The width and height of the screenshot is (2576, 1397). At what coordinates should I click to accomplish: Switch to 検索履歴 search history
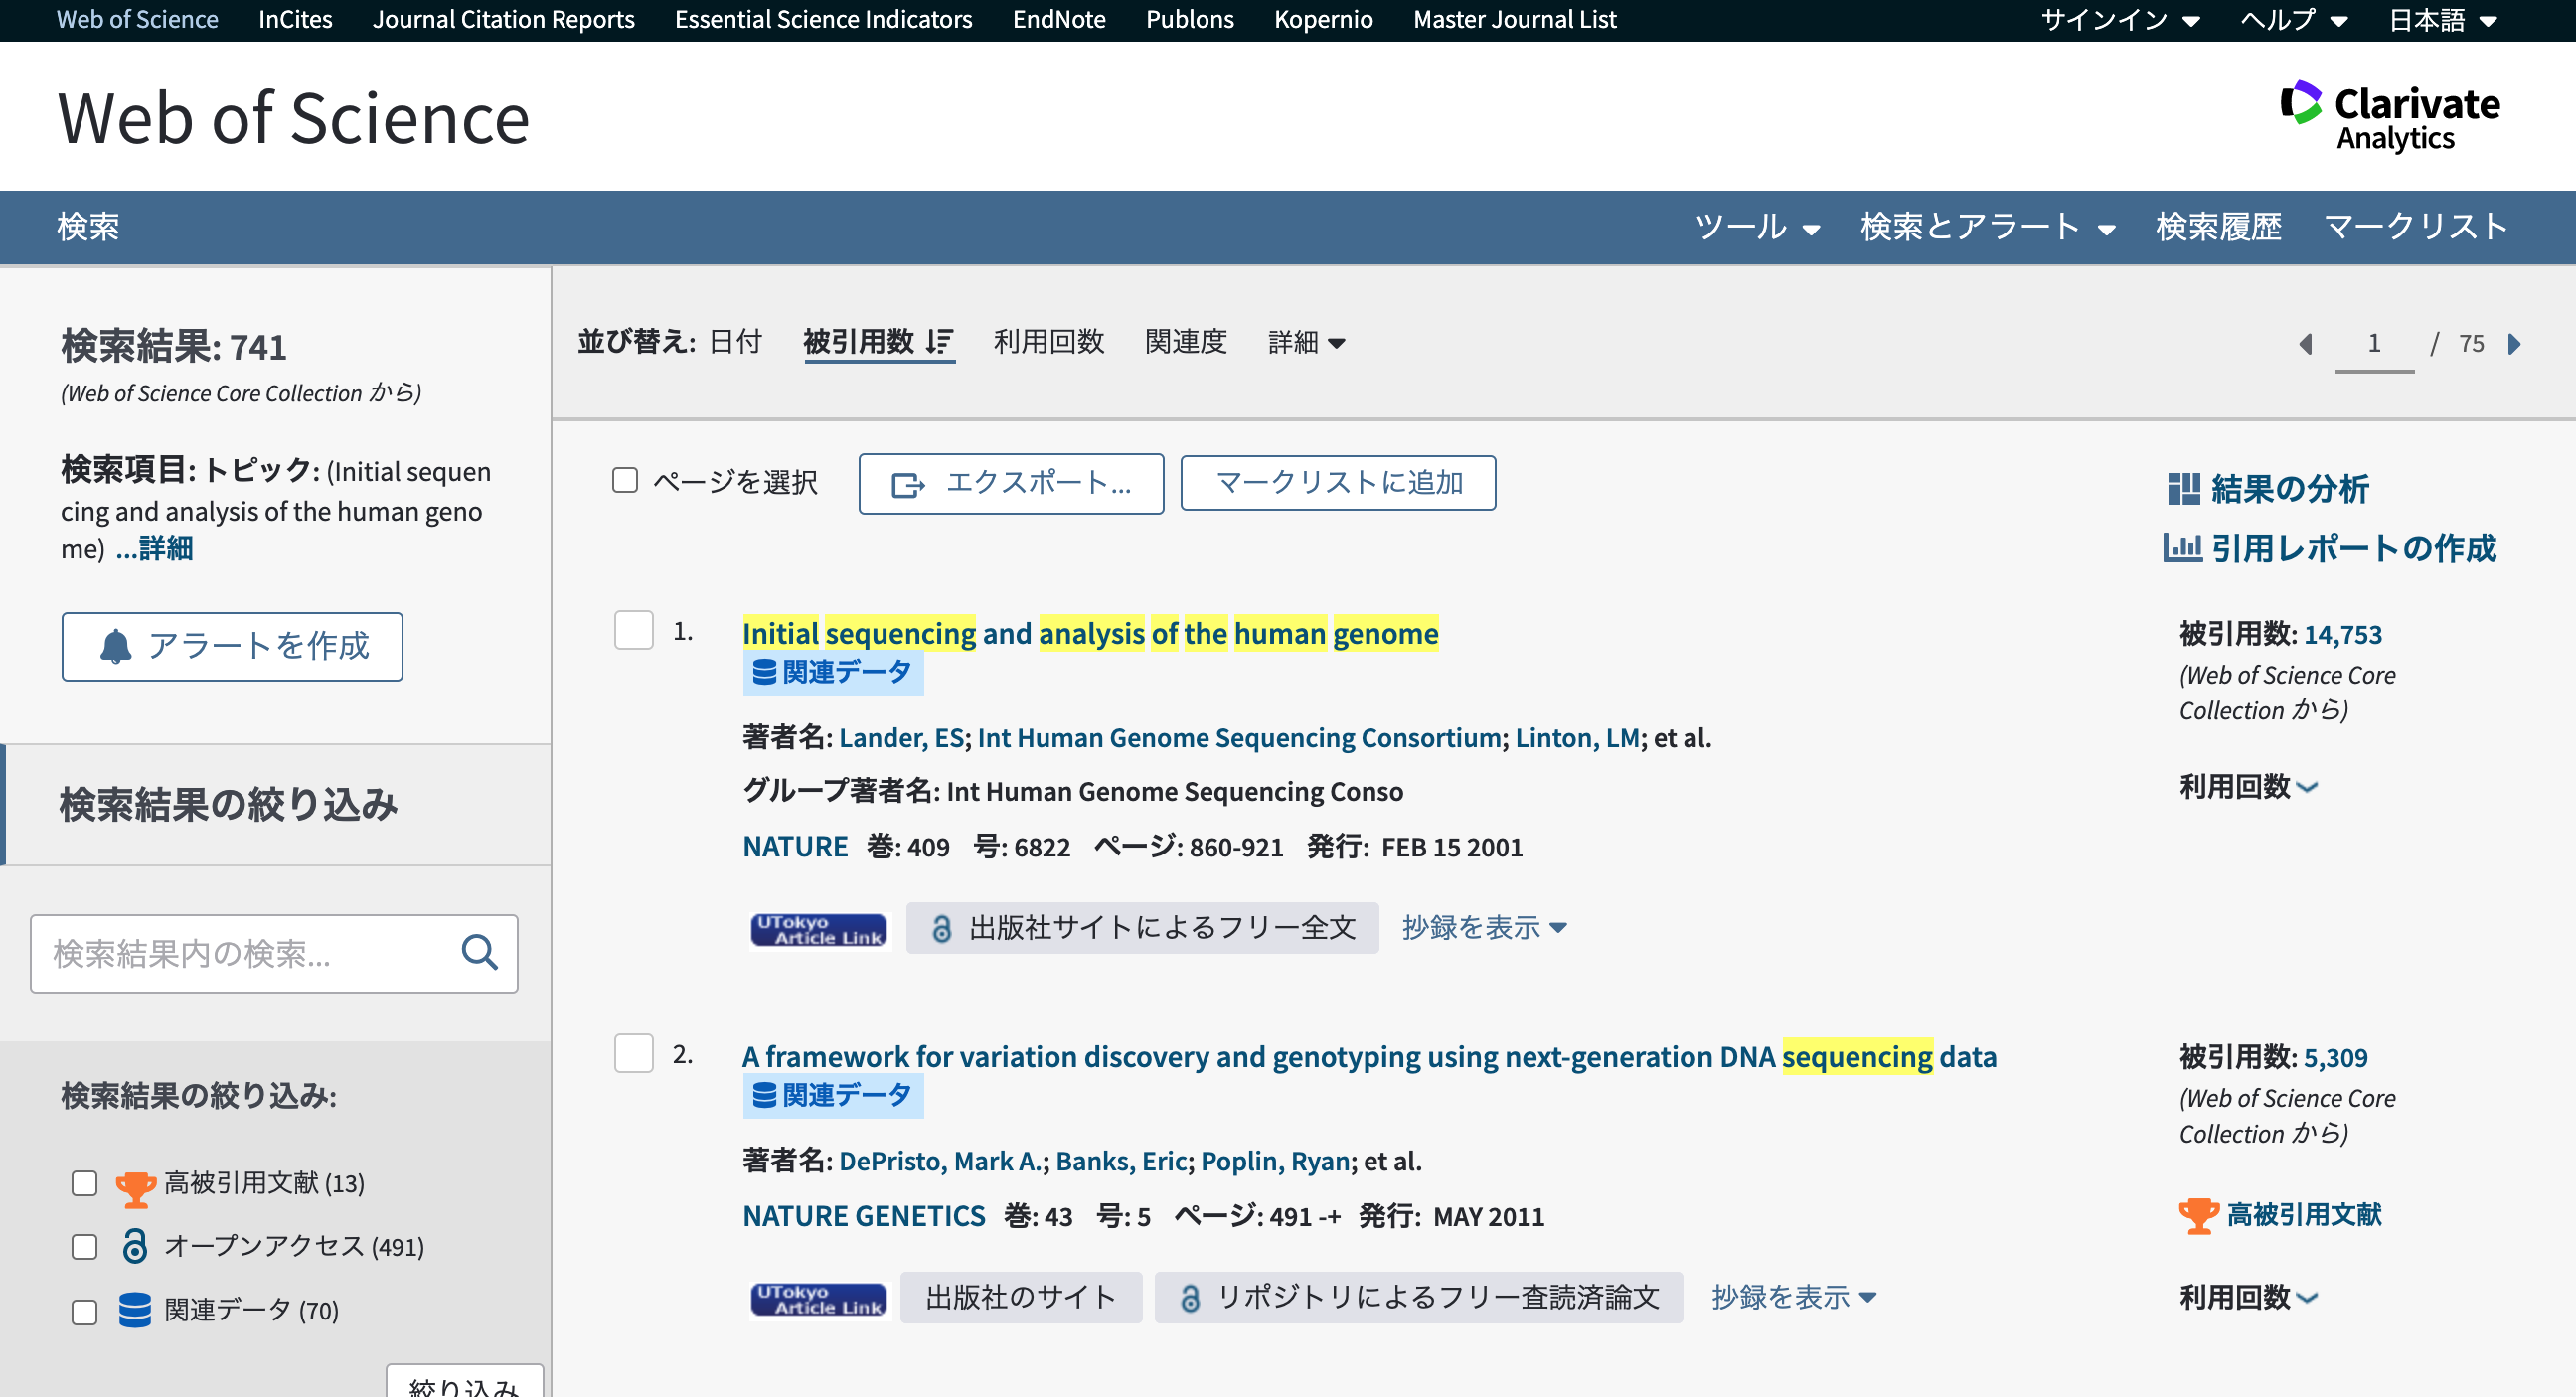tap(2218, 227)
